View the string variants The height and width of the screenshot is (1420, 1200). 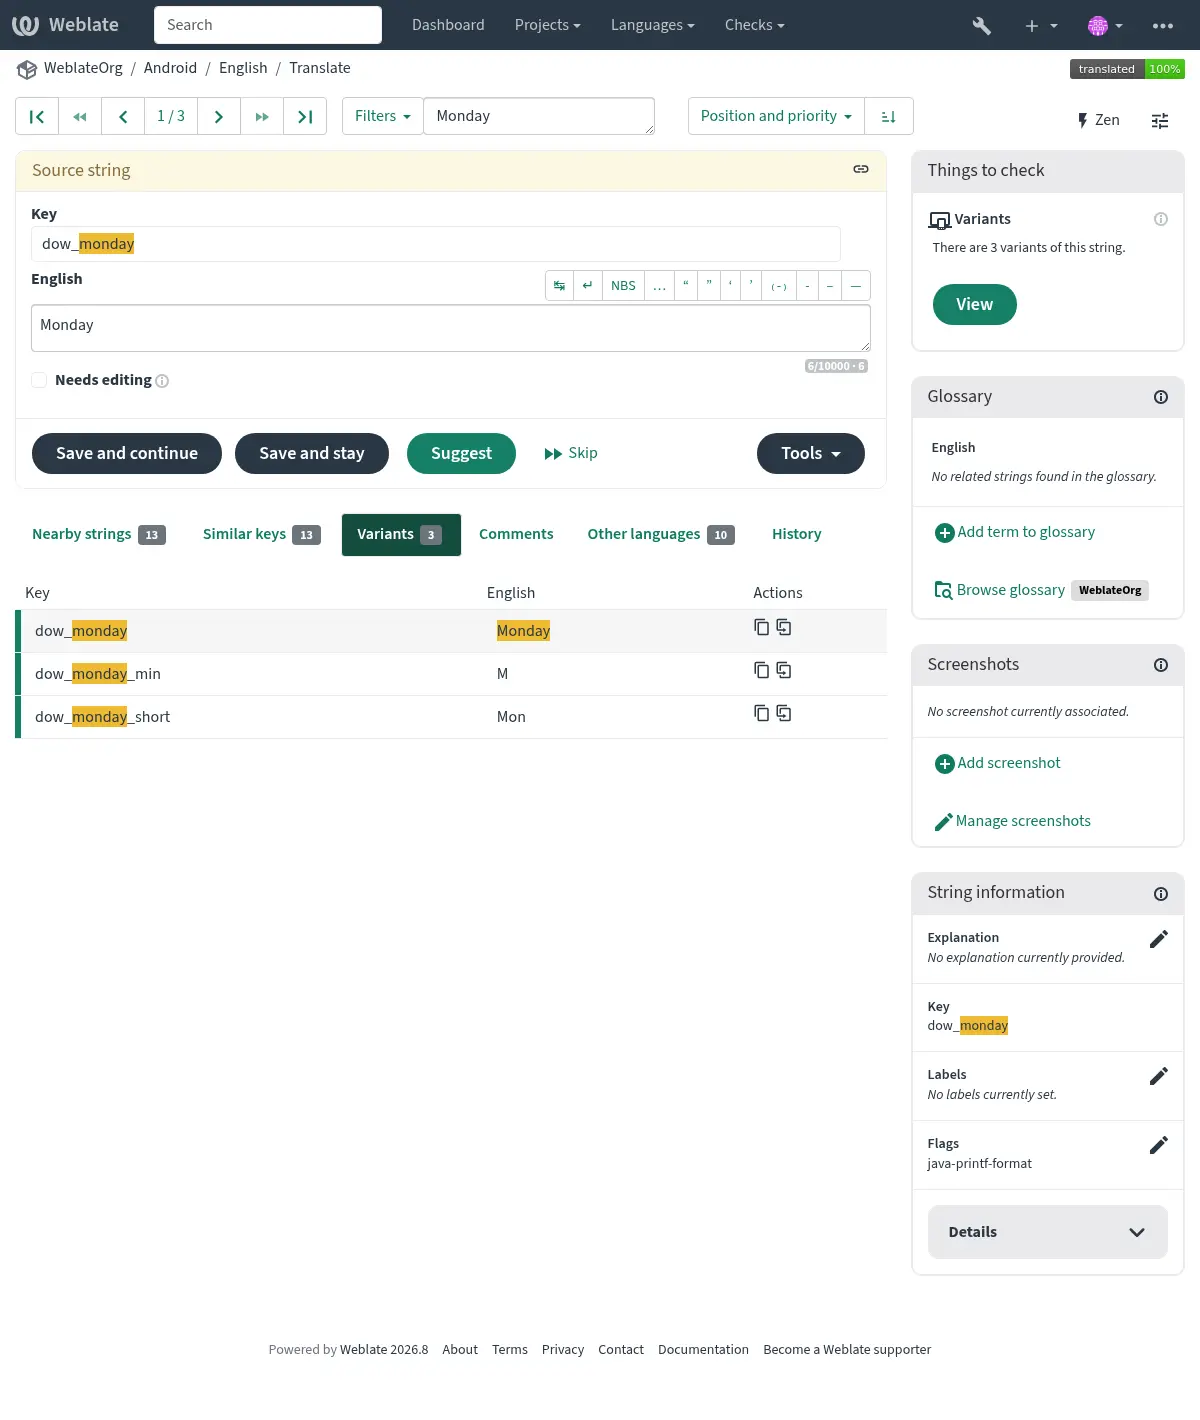[975, 304]
